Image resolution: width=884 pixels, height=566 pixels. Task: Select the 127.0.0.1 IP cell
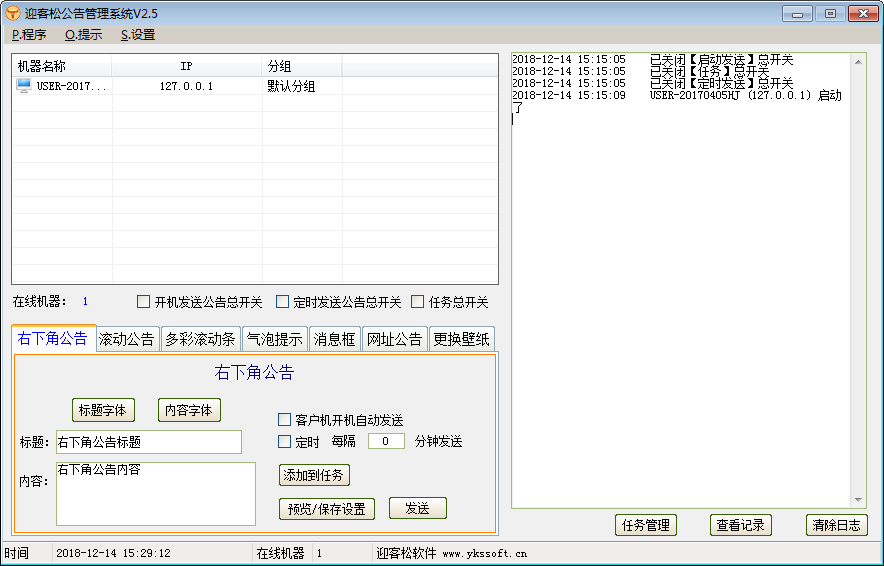pyautogui.click(x=187, y=86)
